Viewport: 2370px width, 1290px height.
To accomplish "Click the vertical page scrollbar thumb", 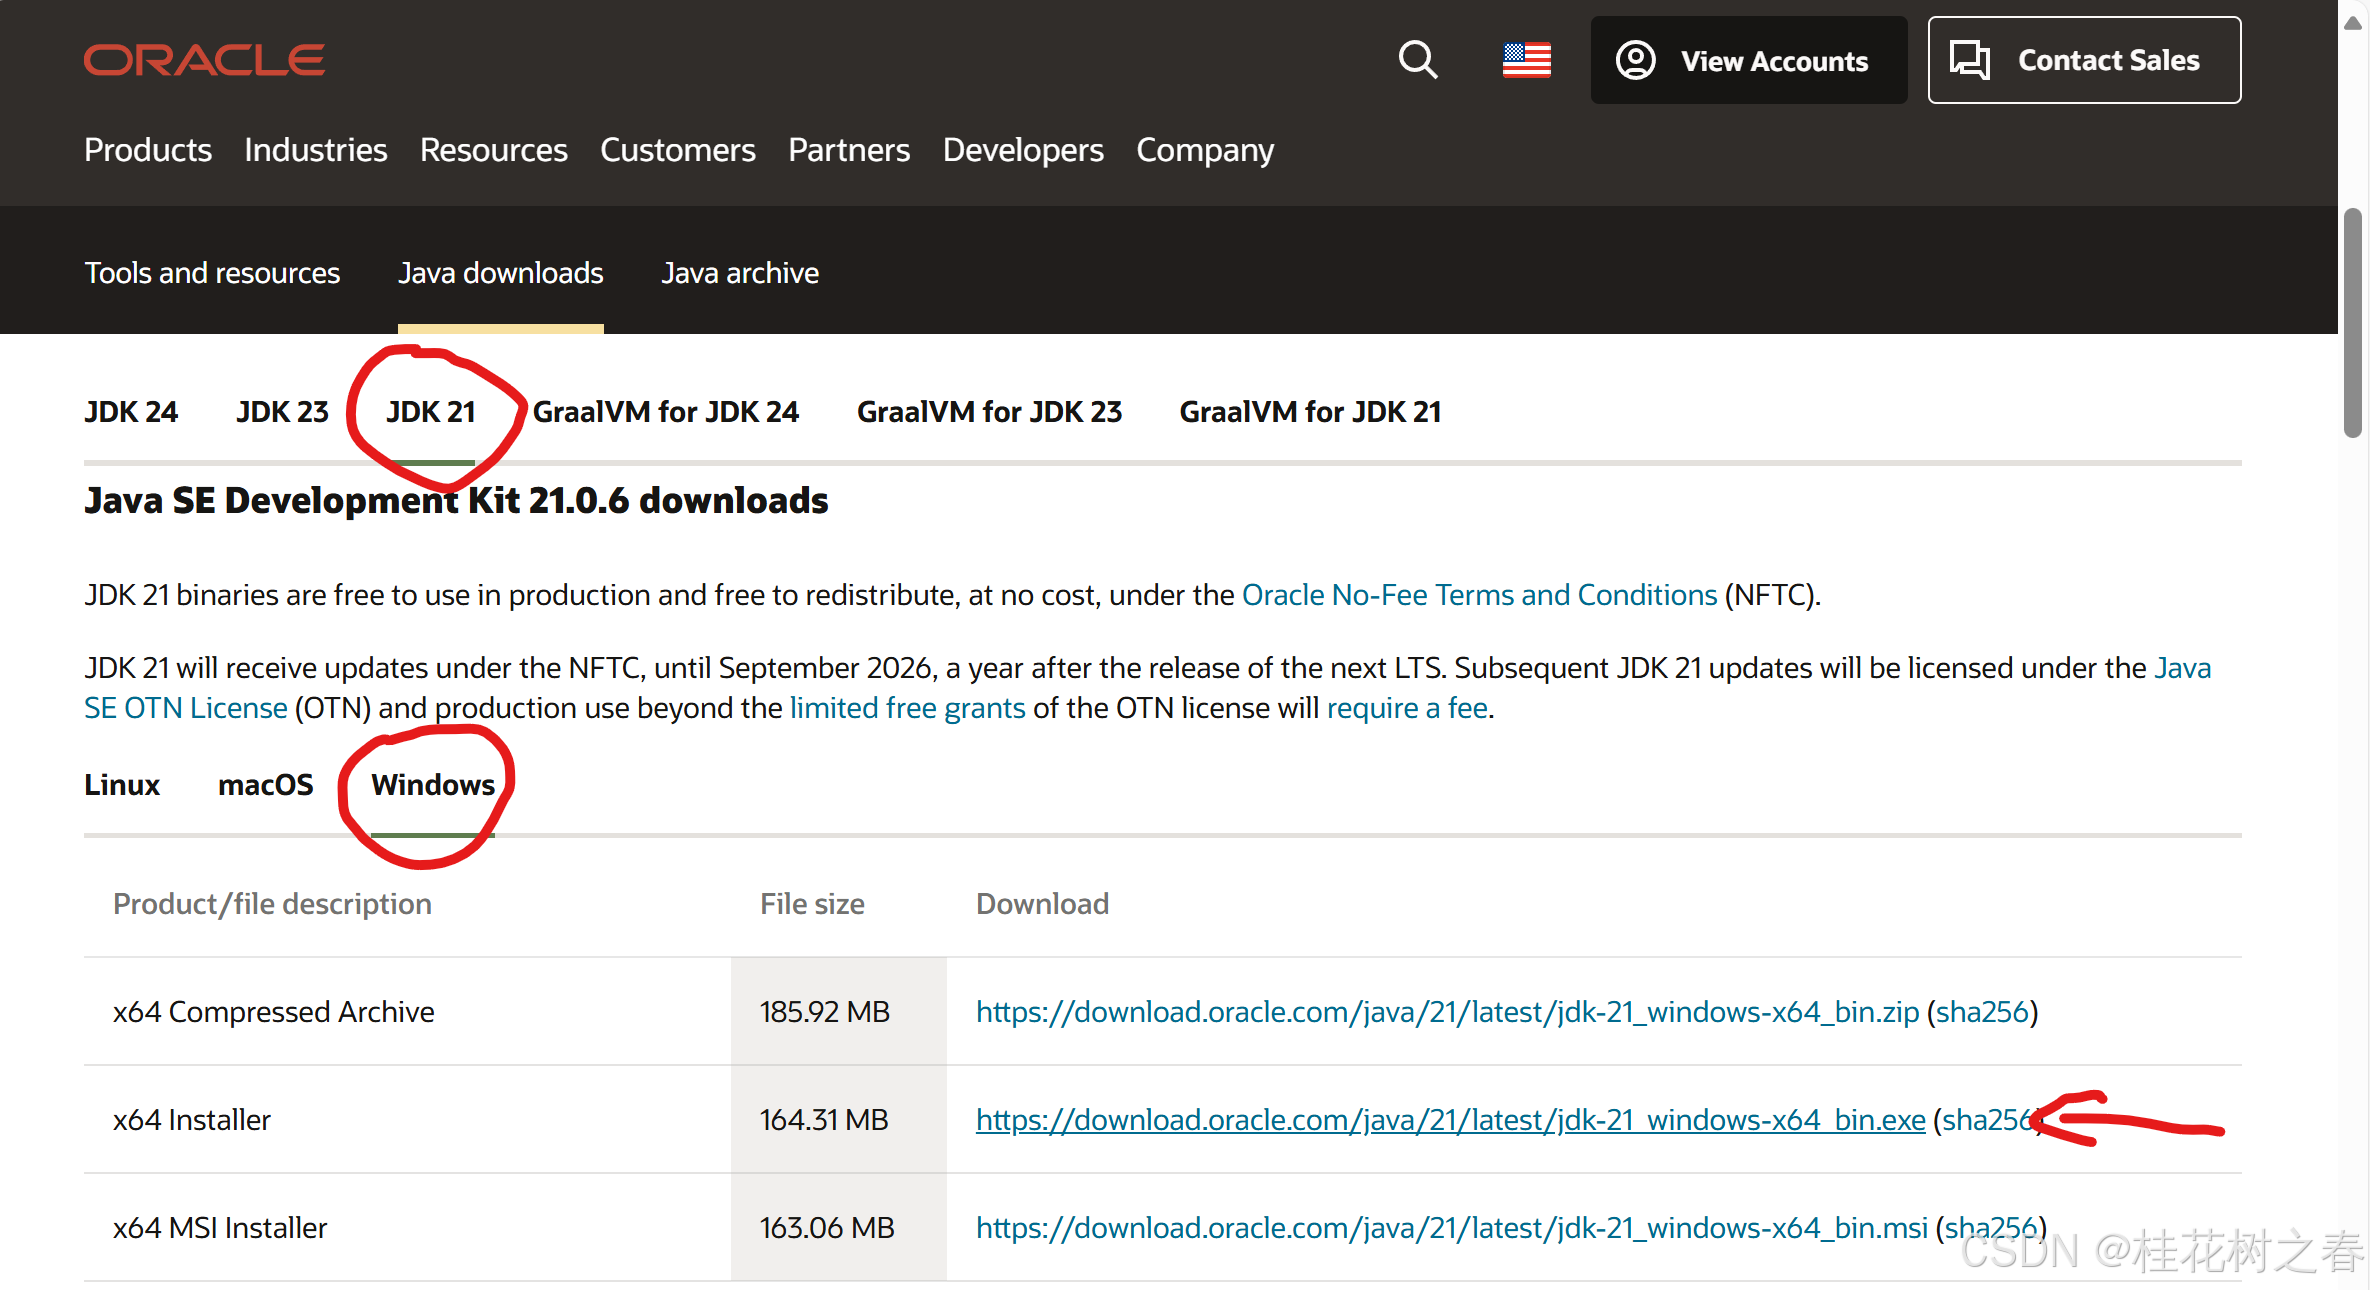I will 2353,320.
